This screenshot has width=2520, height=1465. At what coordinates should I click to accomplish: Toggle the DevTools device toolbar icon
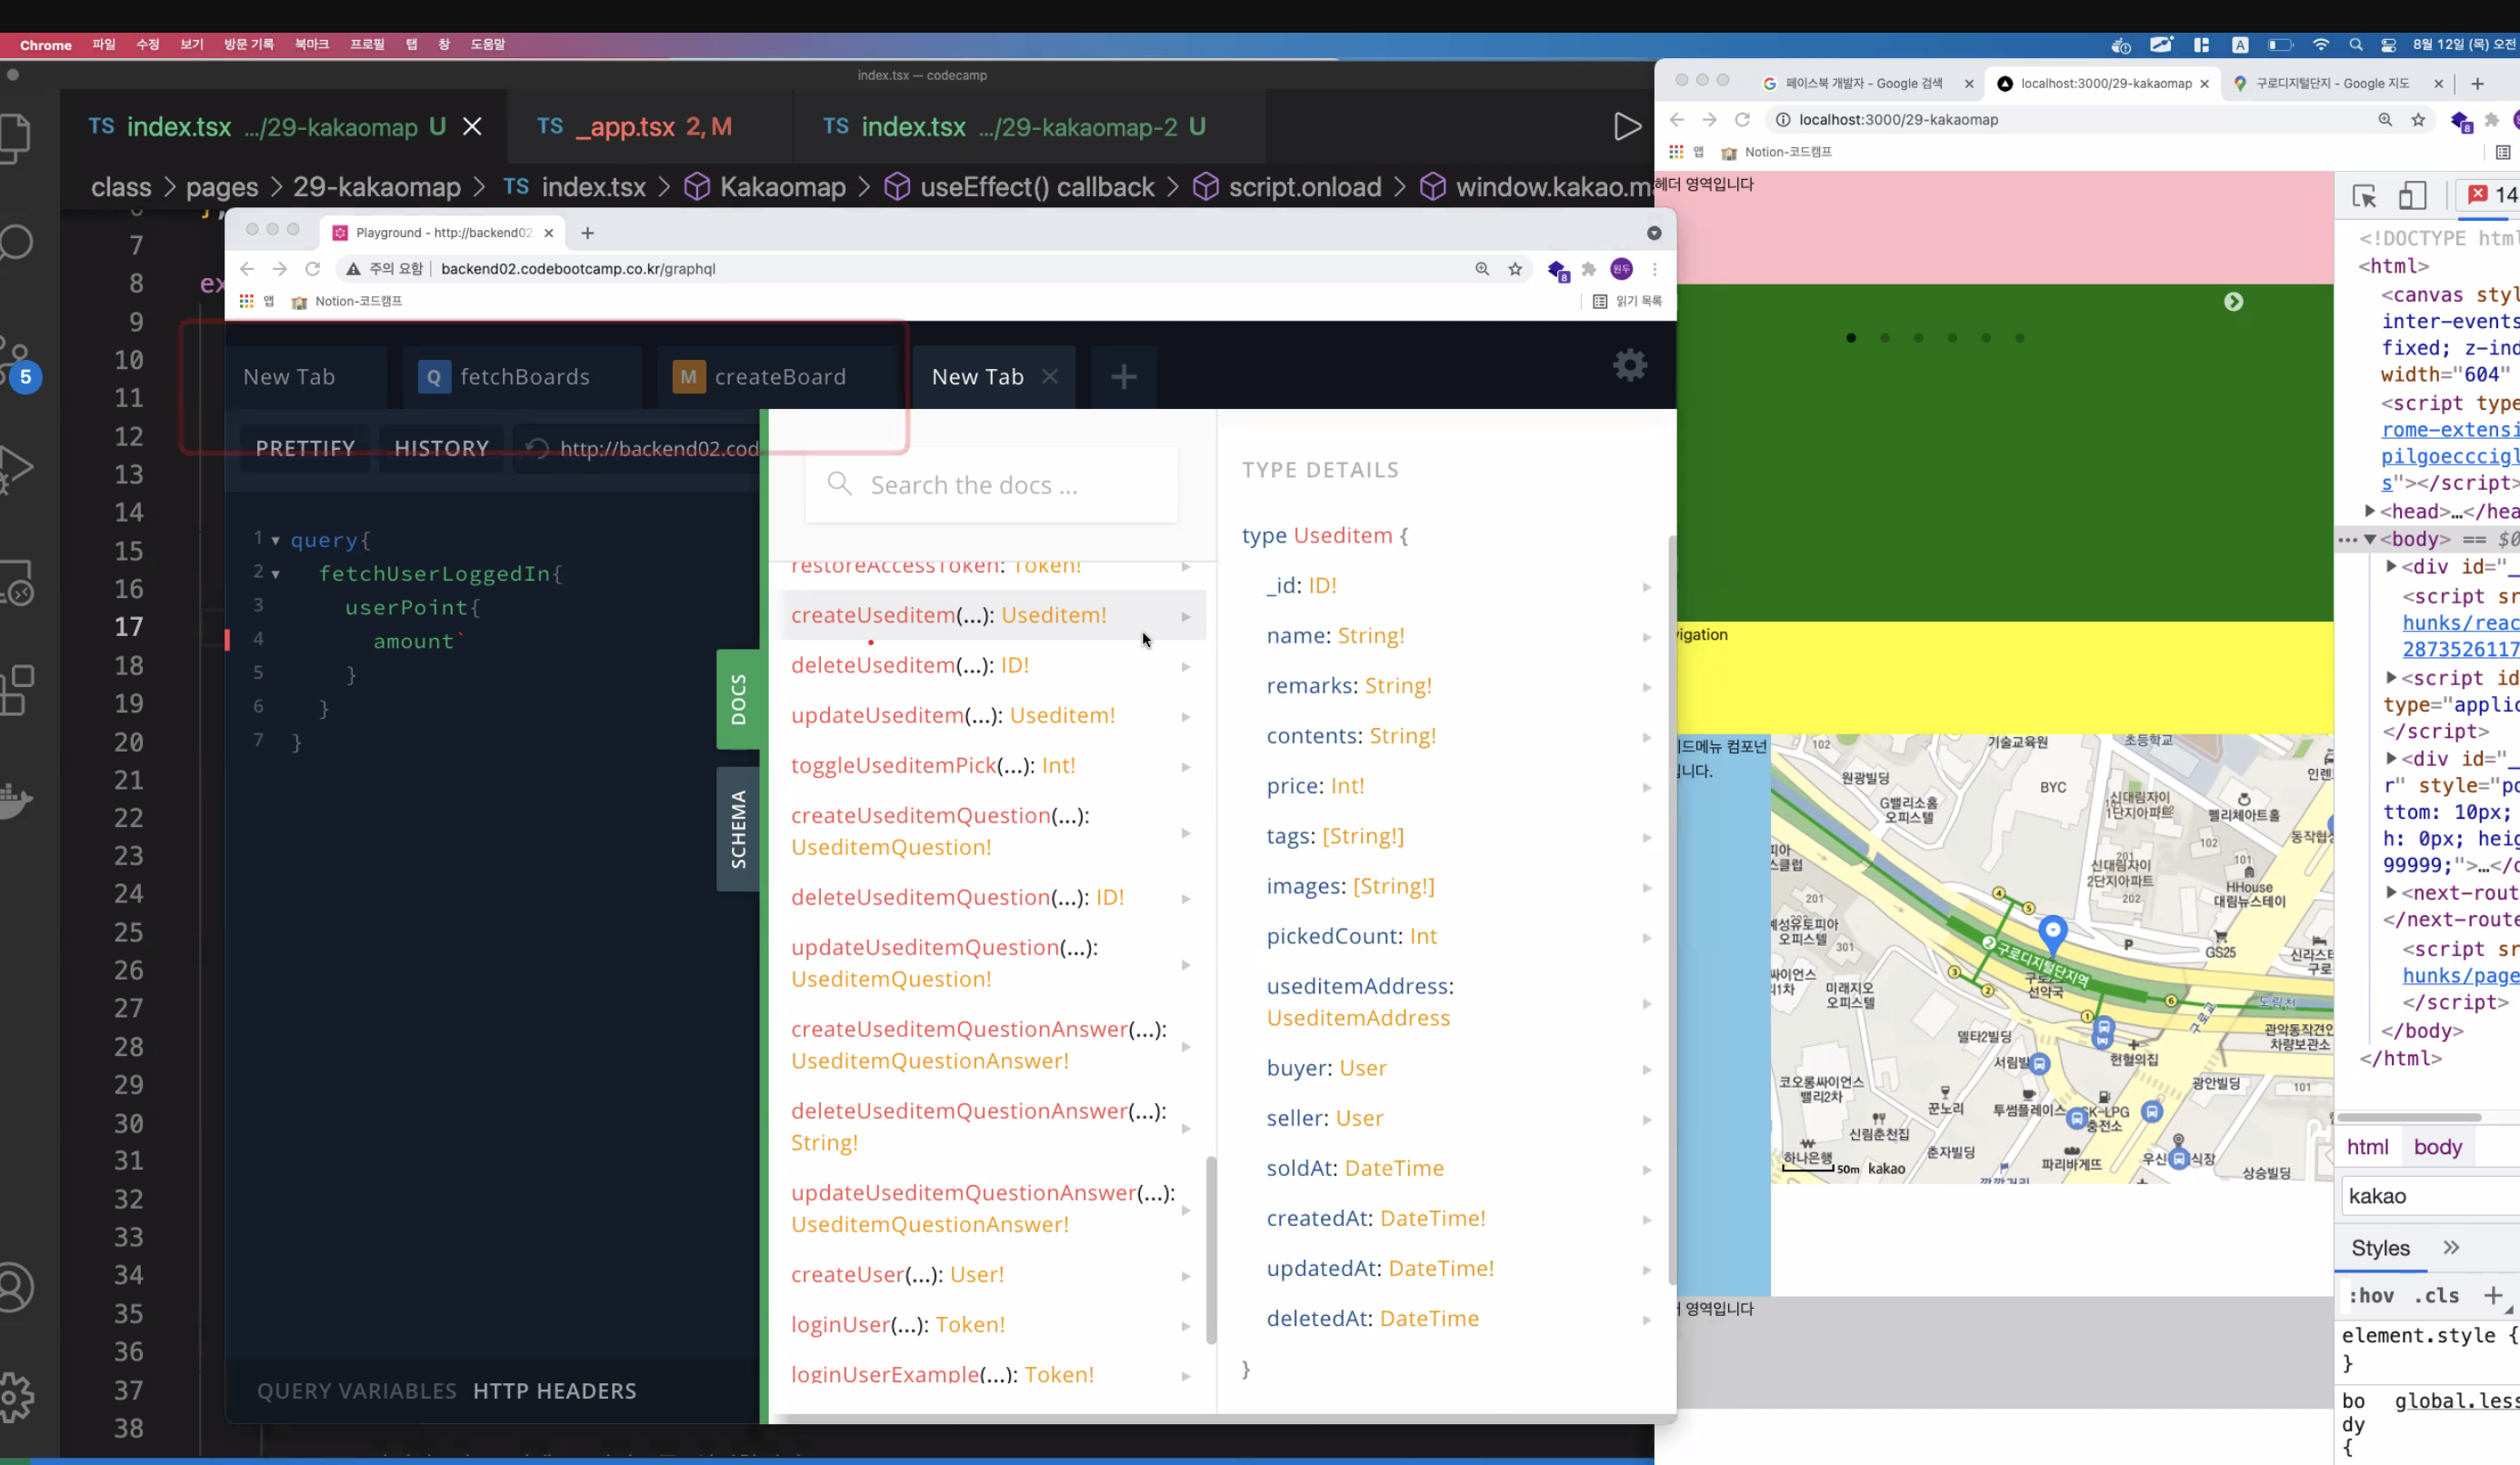2412,196
